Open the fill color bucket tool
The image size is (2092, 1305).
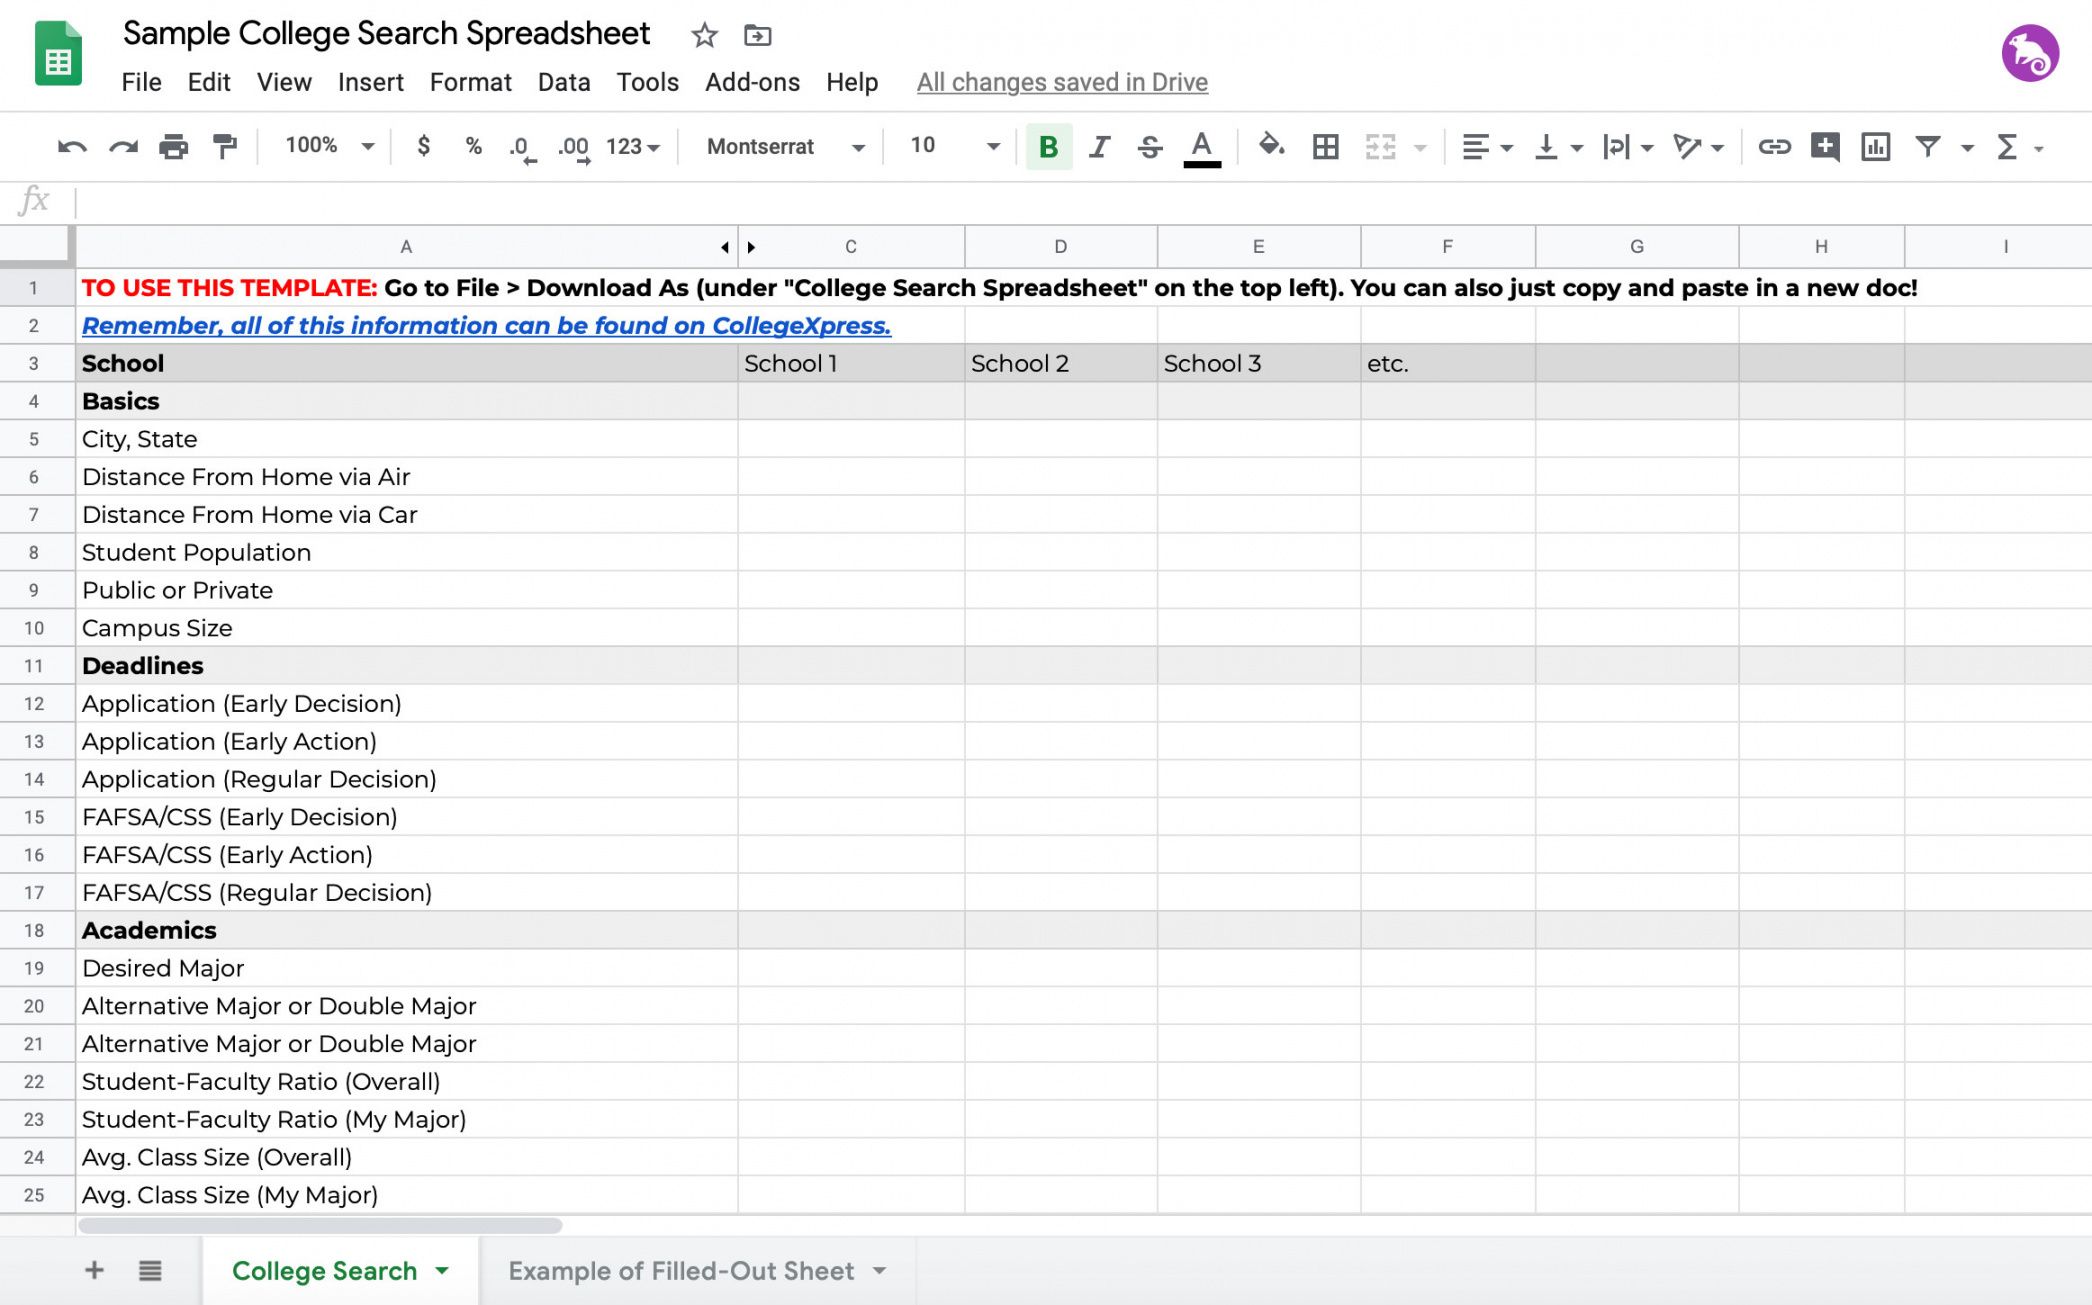1271,146
